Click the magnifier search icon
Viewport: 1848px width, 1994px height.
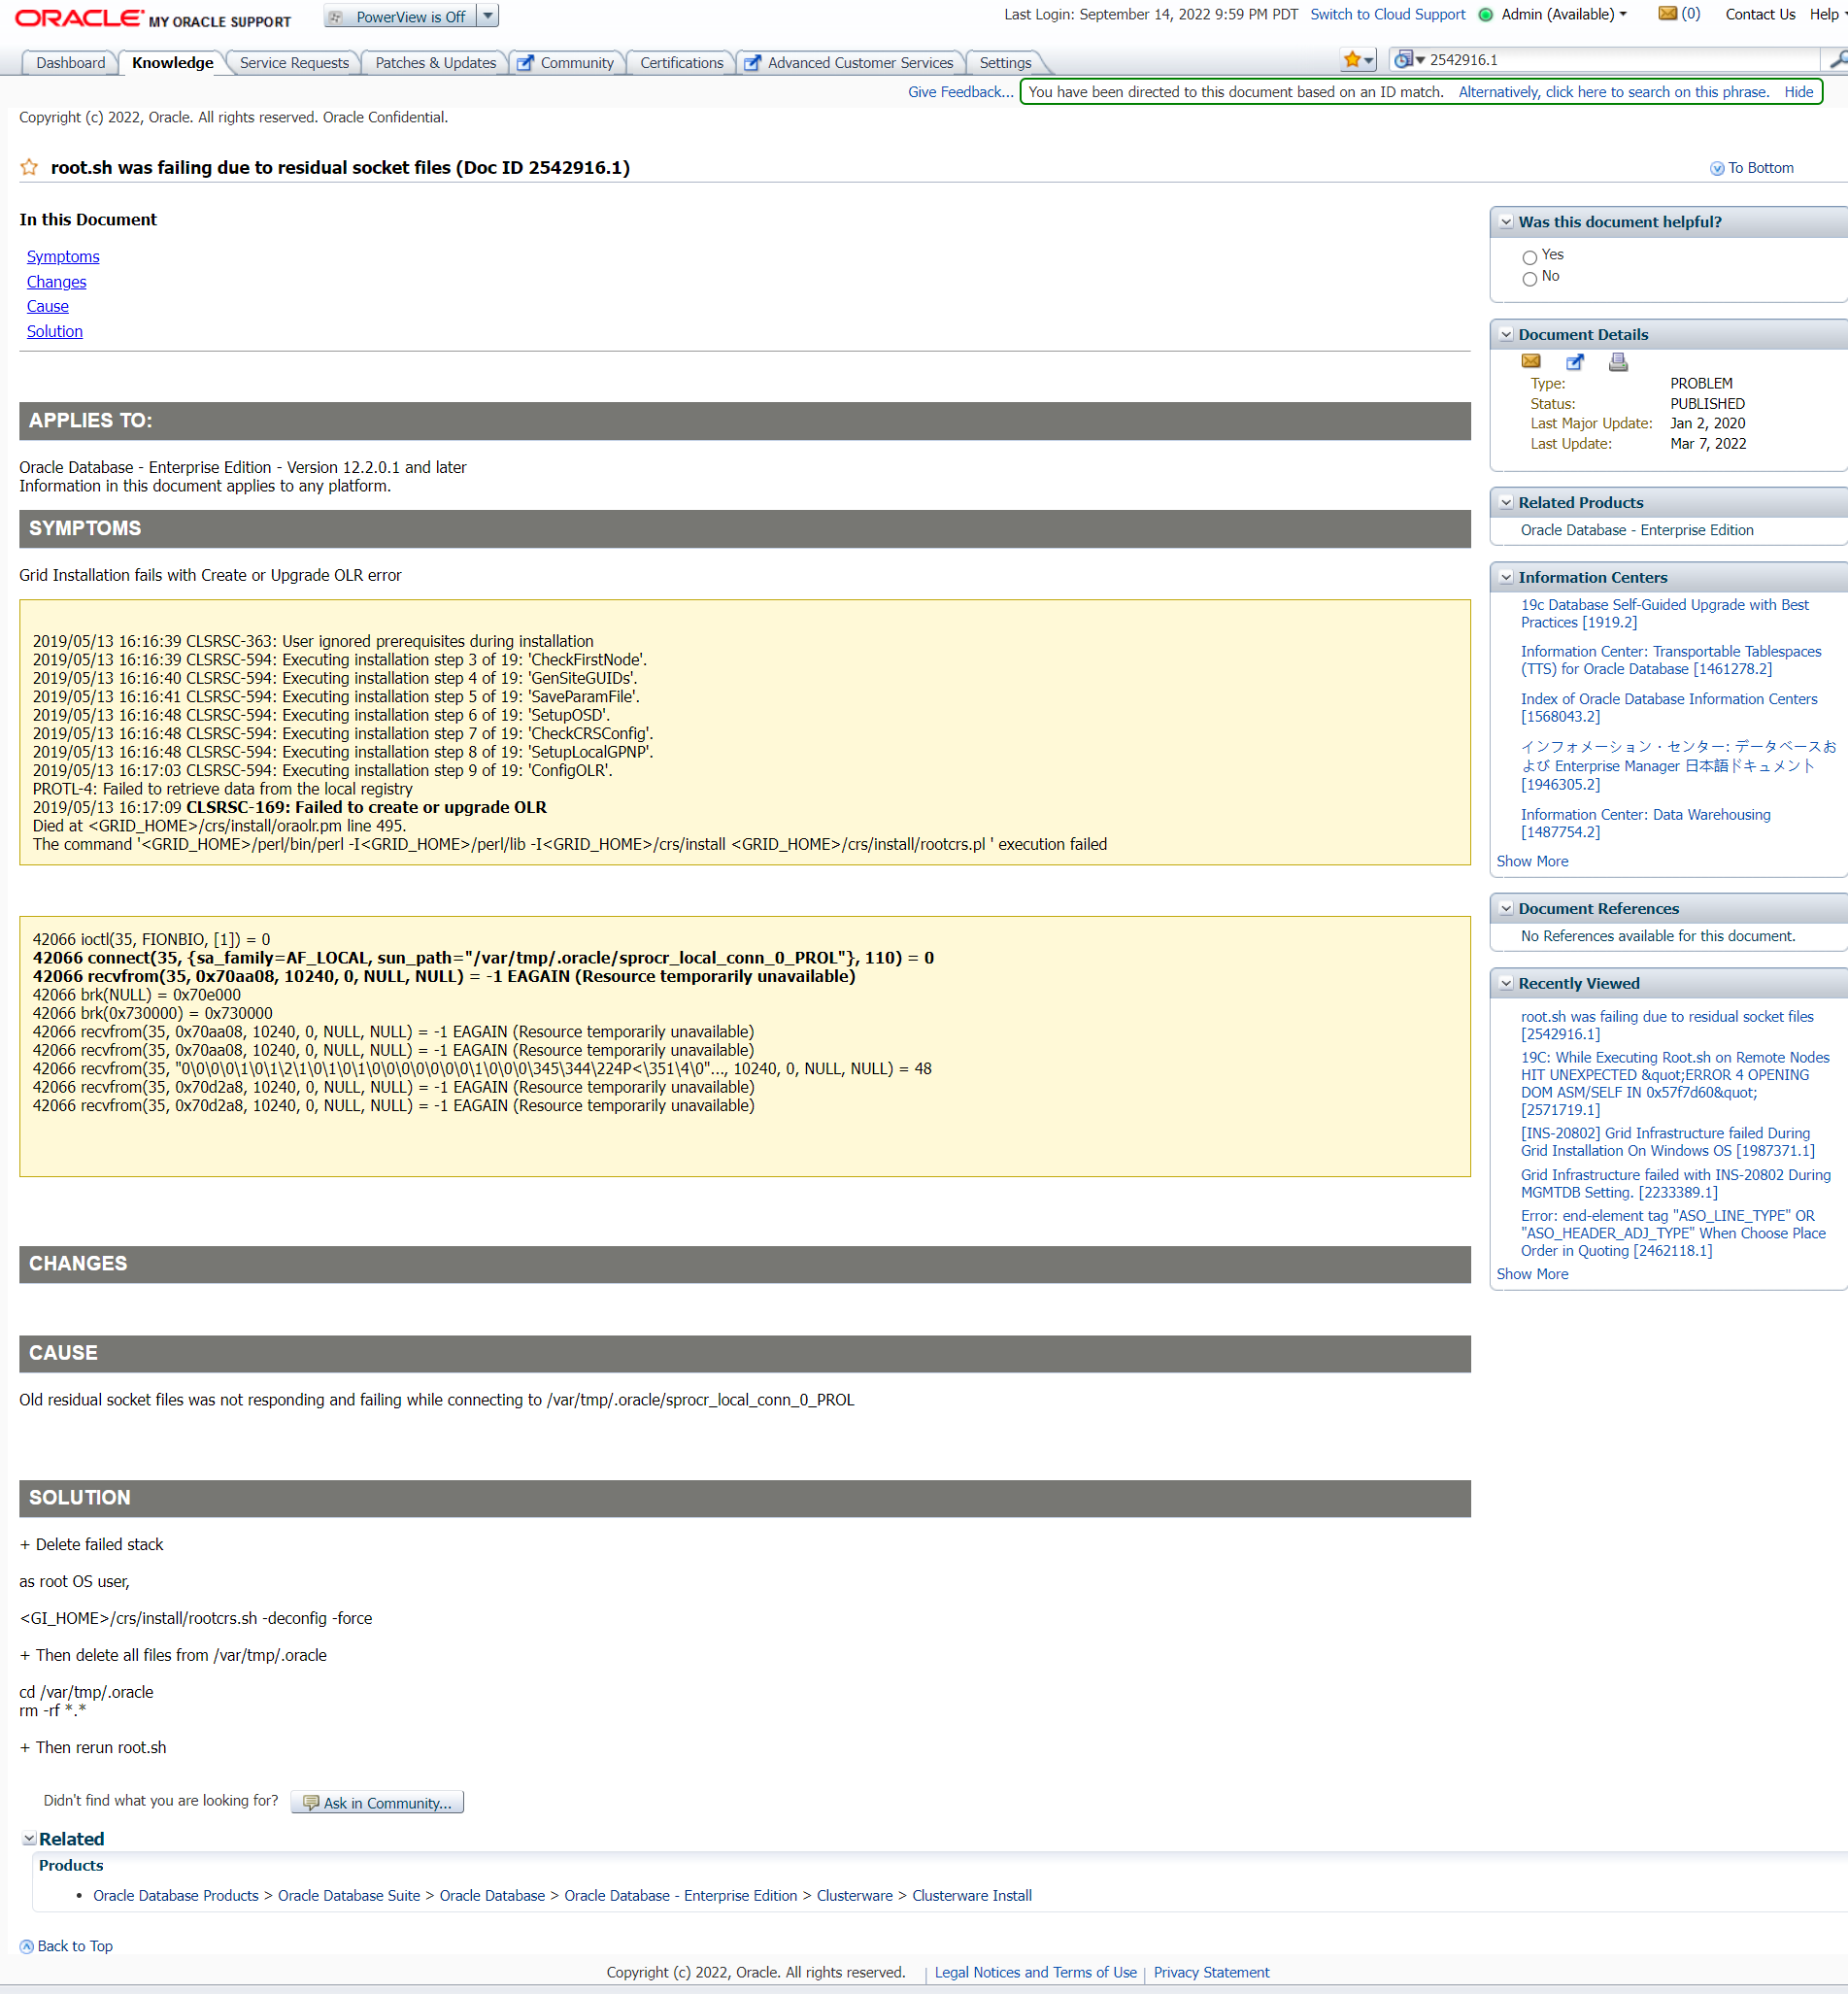[1838, 60]
